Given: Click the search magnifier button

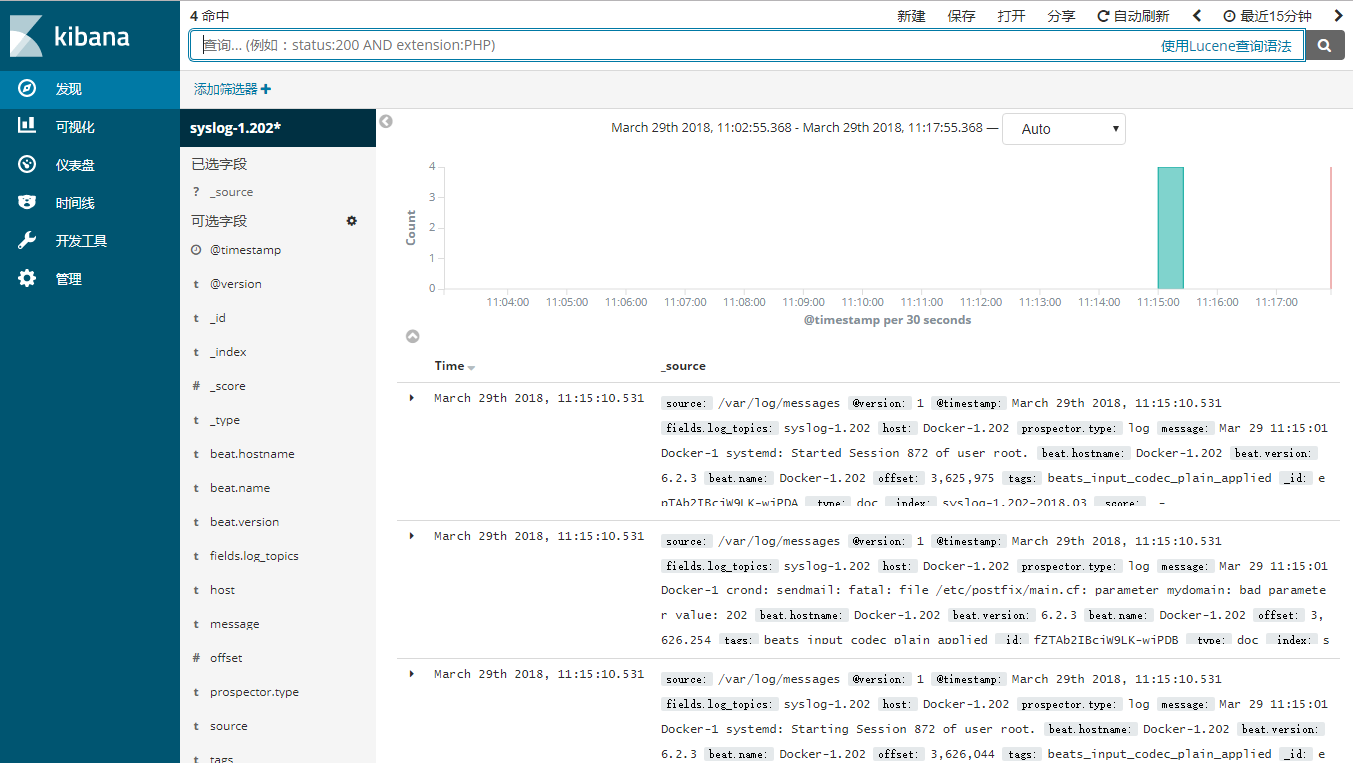Looking at the screenshot, I should 1325,45.
